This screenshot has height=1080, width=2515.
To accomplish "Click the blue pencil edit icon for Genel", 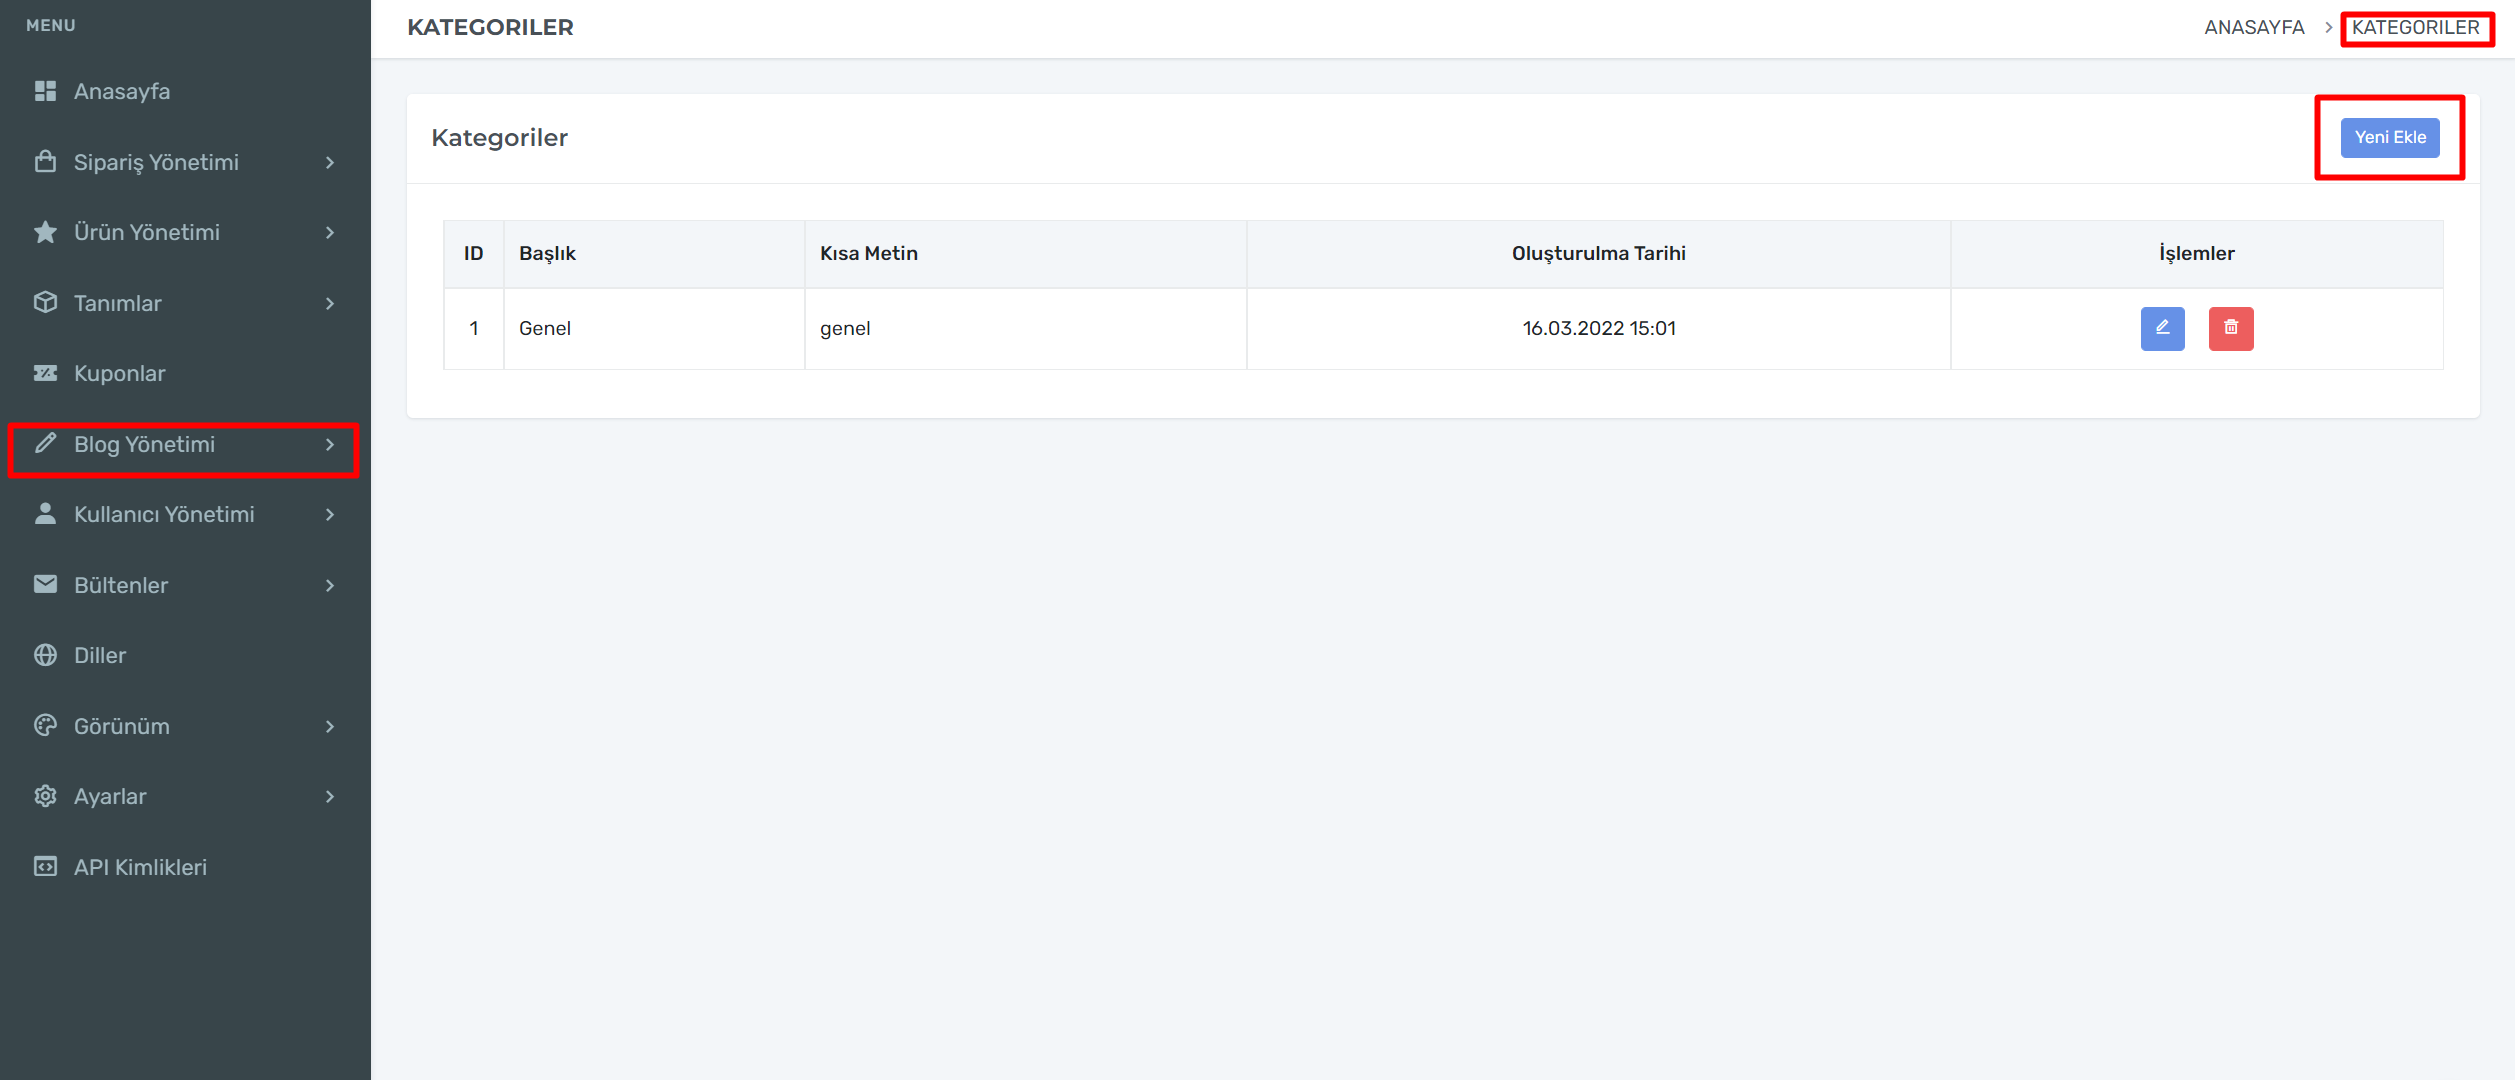I will coord(2162,328).
